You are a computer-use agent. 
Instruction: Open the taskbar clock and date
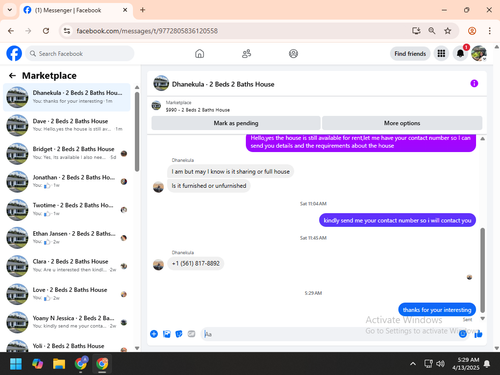tap(466, 364)
